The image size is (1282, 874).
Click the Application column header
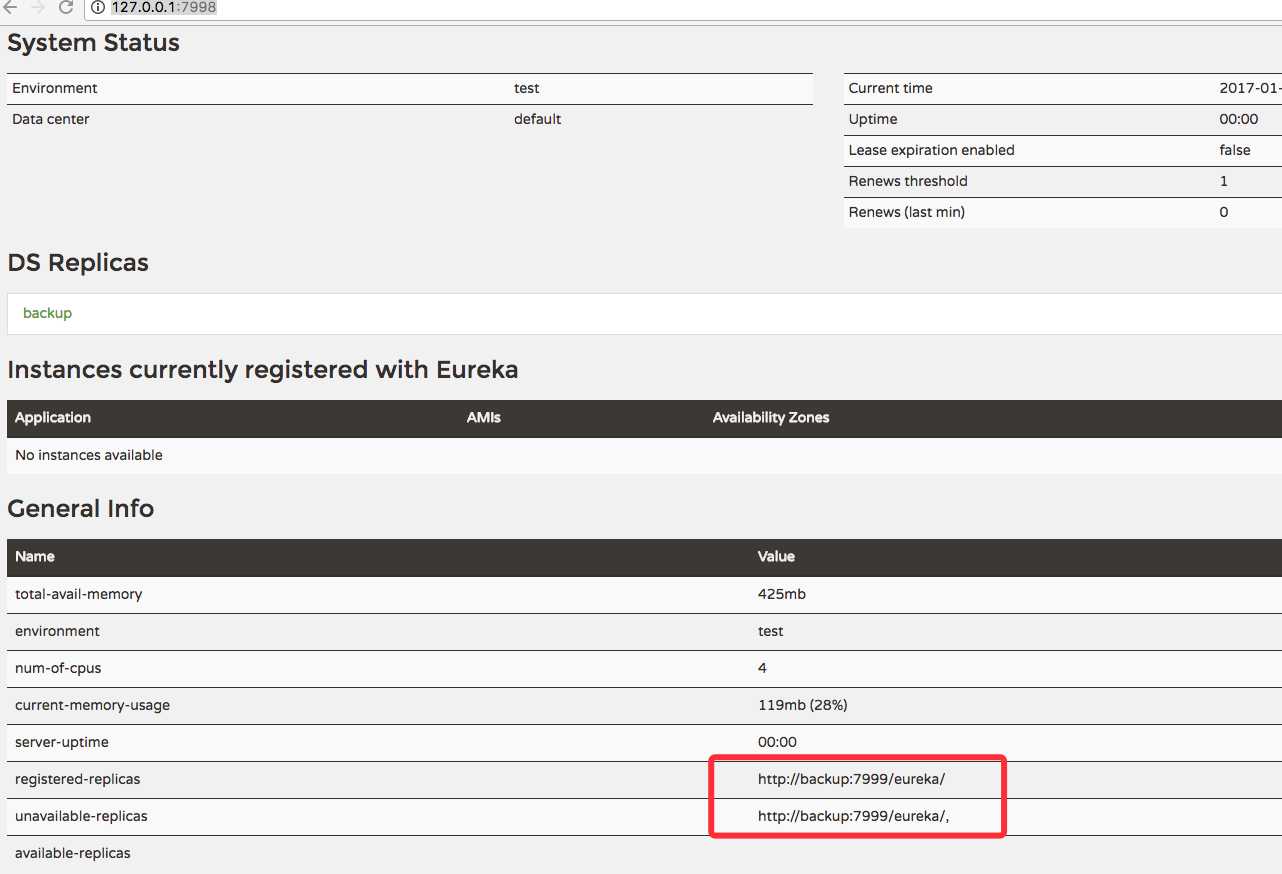point(53,417)
